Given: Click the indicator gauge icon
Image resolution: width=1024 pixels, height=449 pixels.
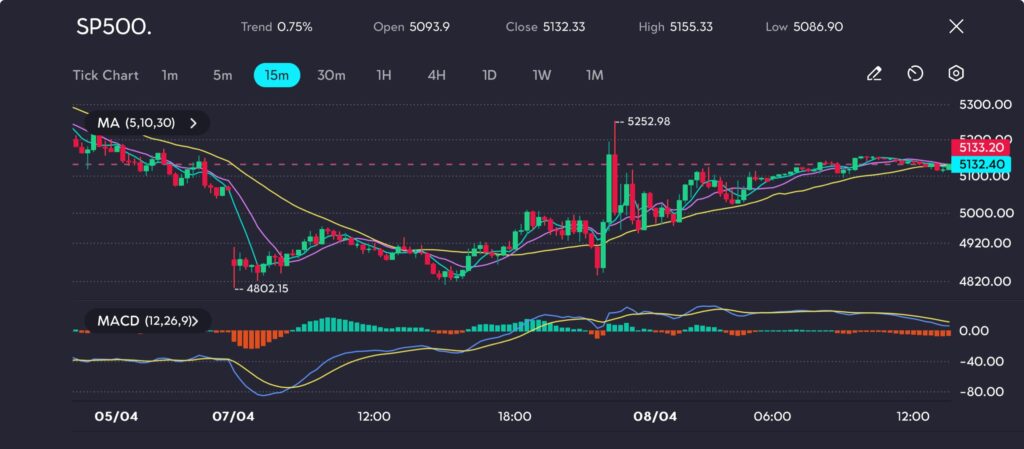Looking at the screenshot, I should (x=915, y=74).
